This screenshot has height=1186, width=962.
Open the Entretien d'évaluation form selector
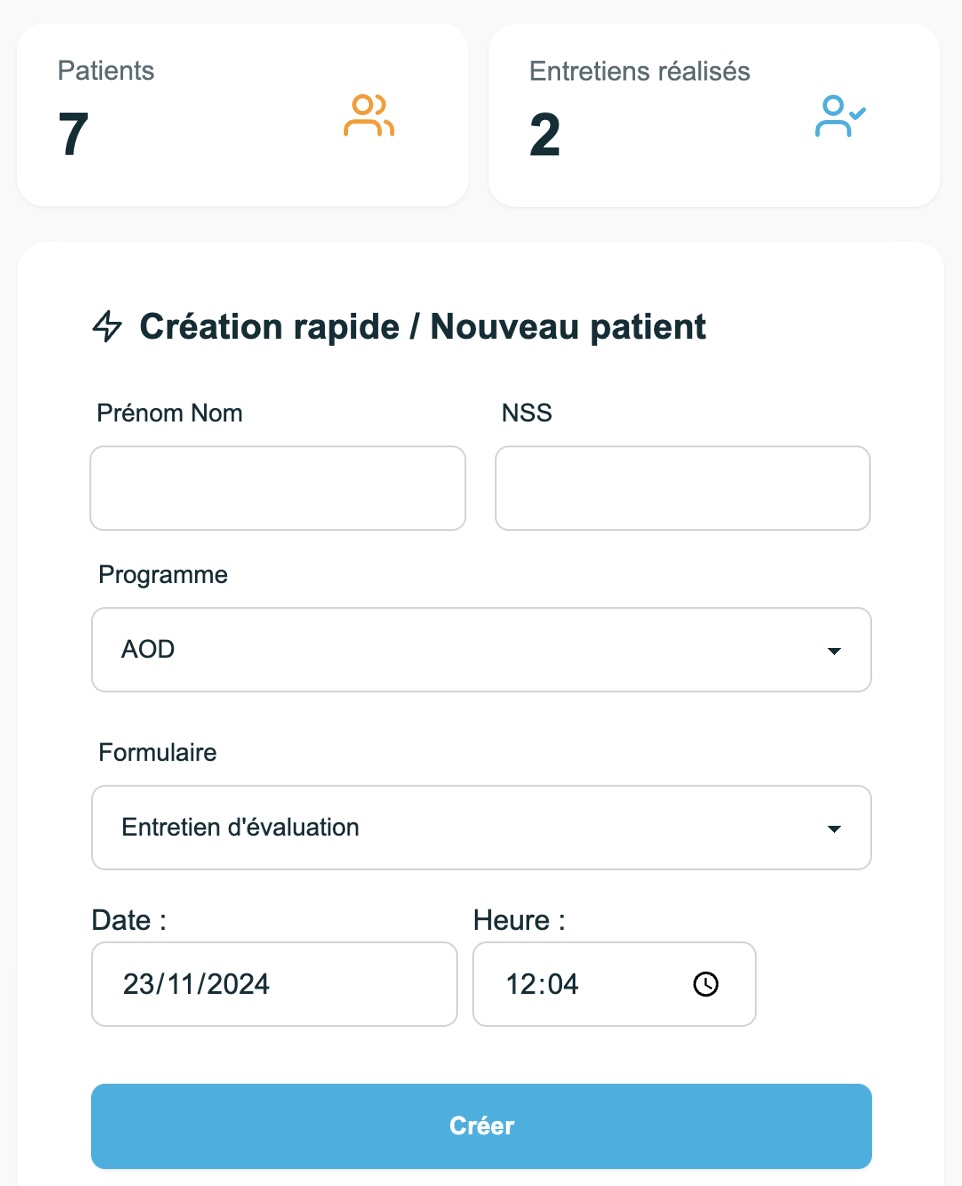[x=481, y=827]
